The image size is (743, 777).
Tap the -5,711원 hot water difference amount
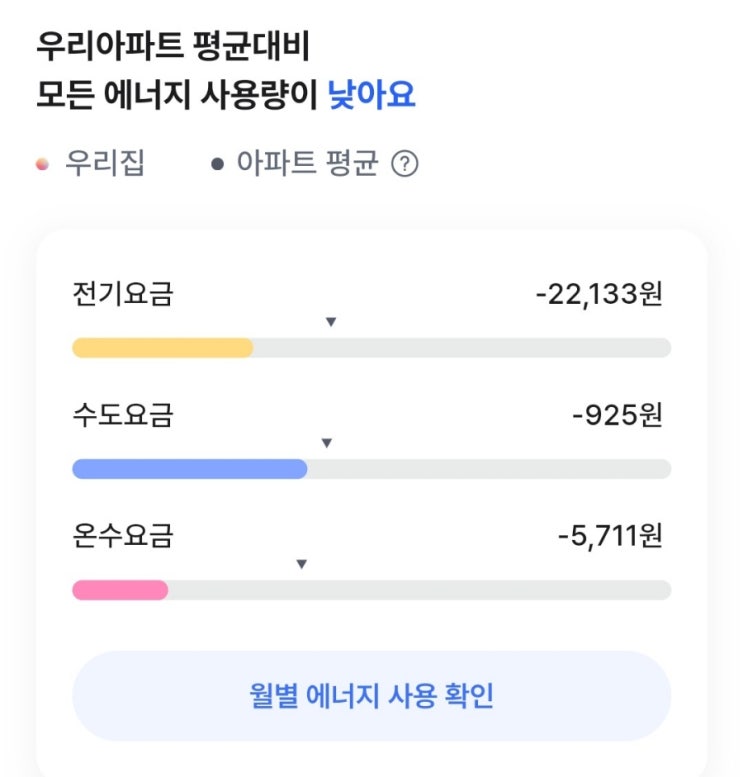click(x=610, y=536)
